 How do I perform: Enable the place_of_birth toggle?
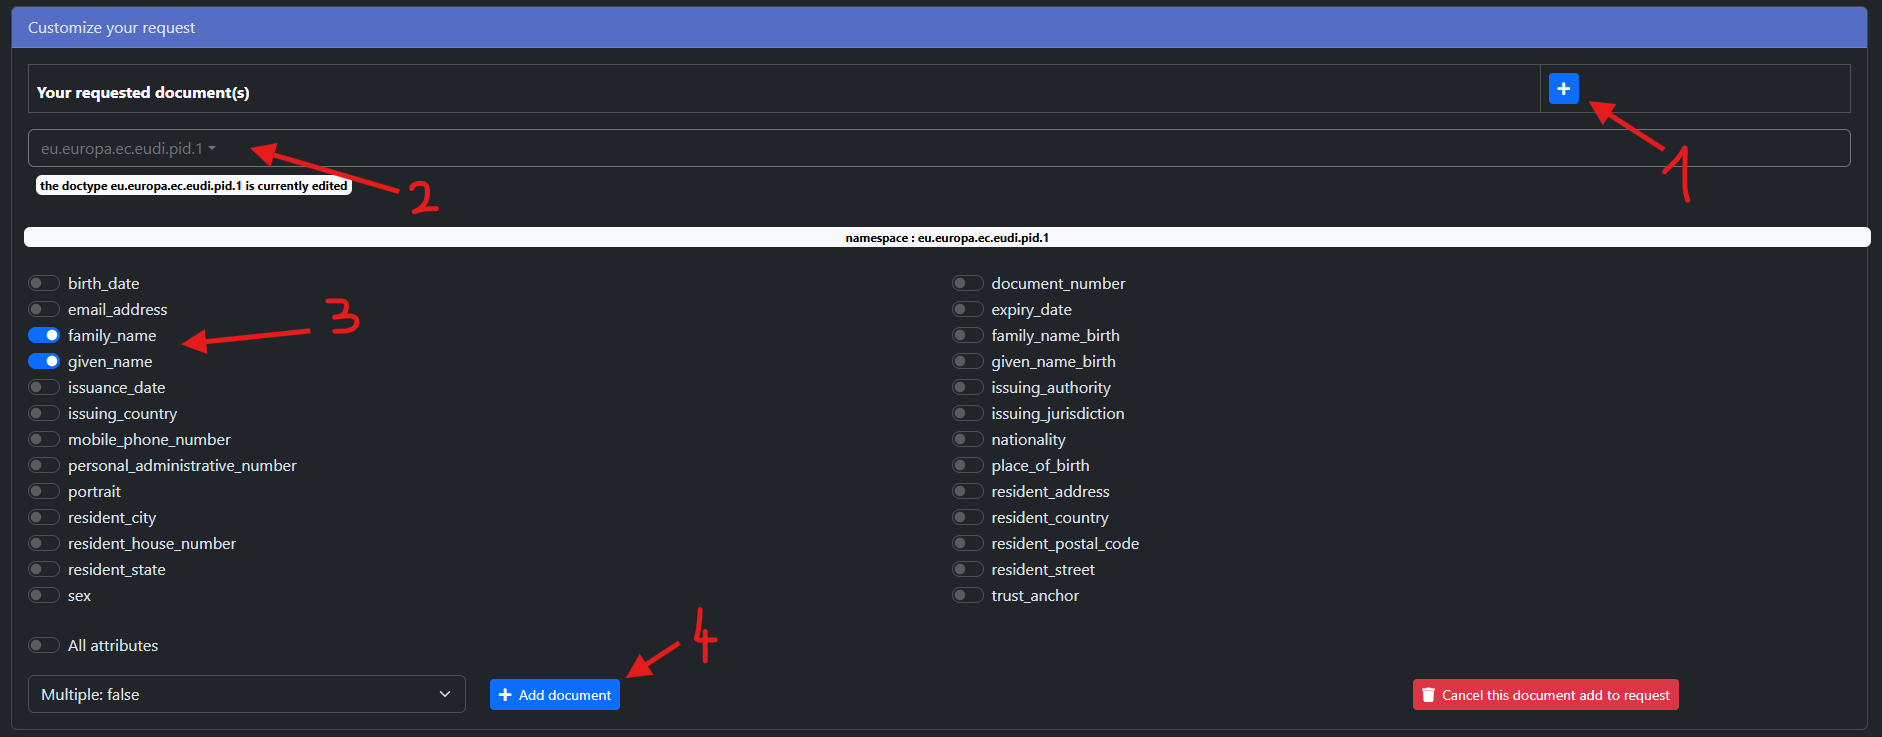click(x=967, y=466)
